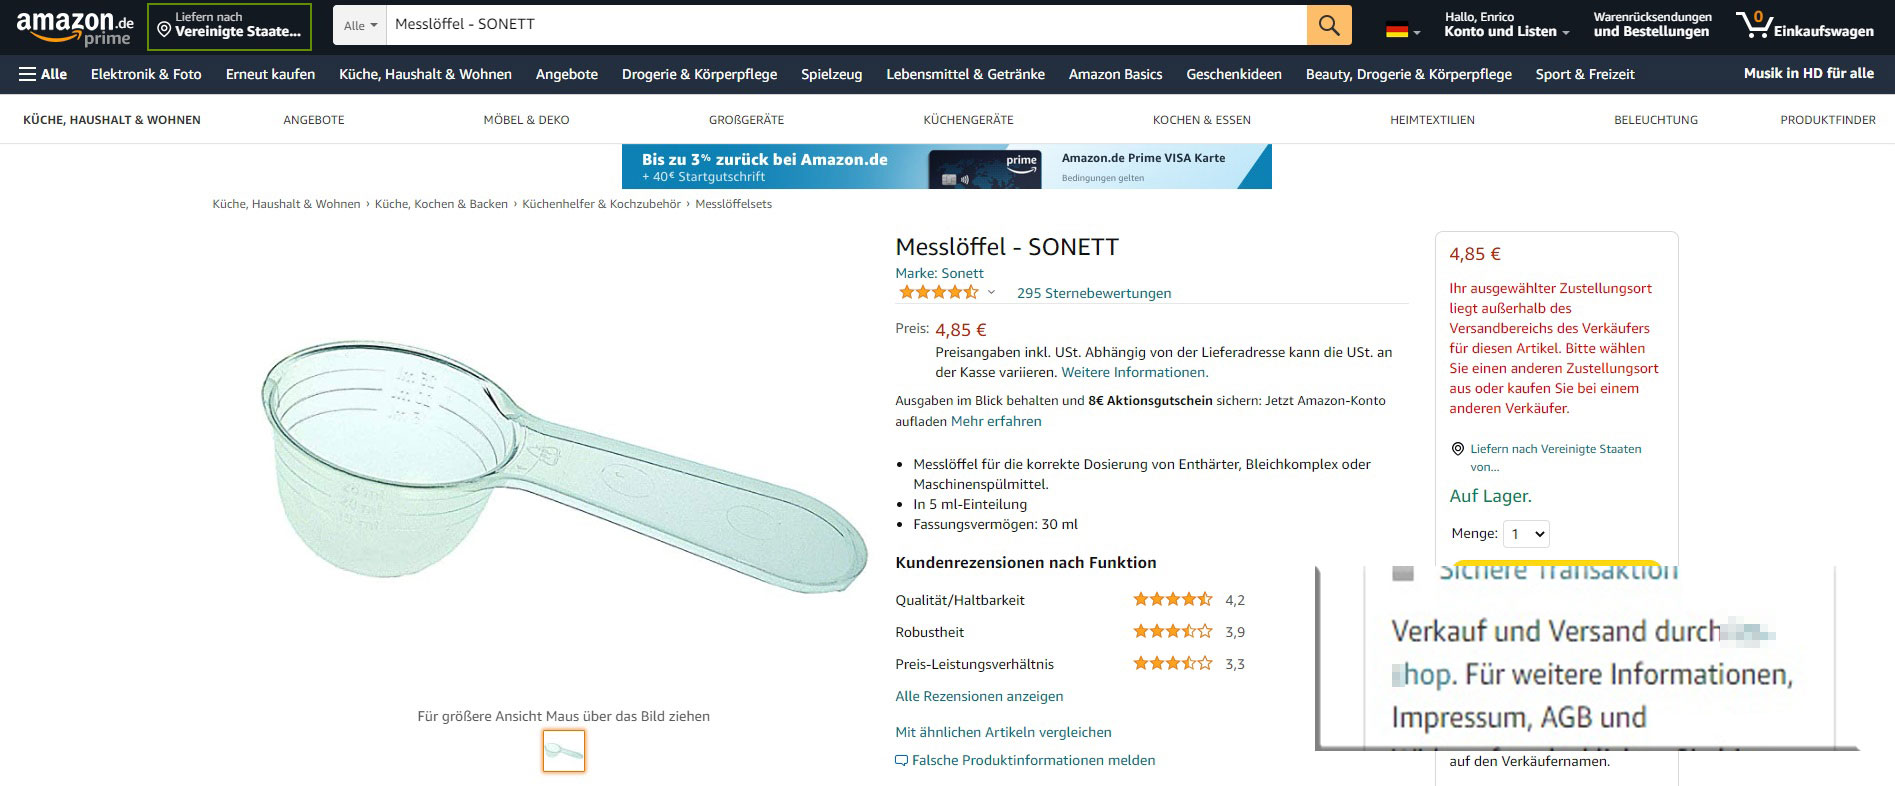The image size is (1895, 786).
Task: Click the orange search magnifier button
Action: tap(1328, 25)
